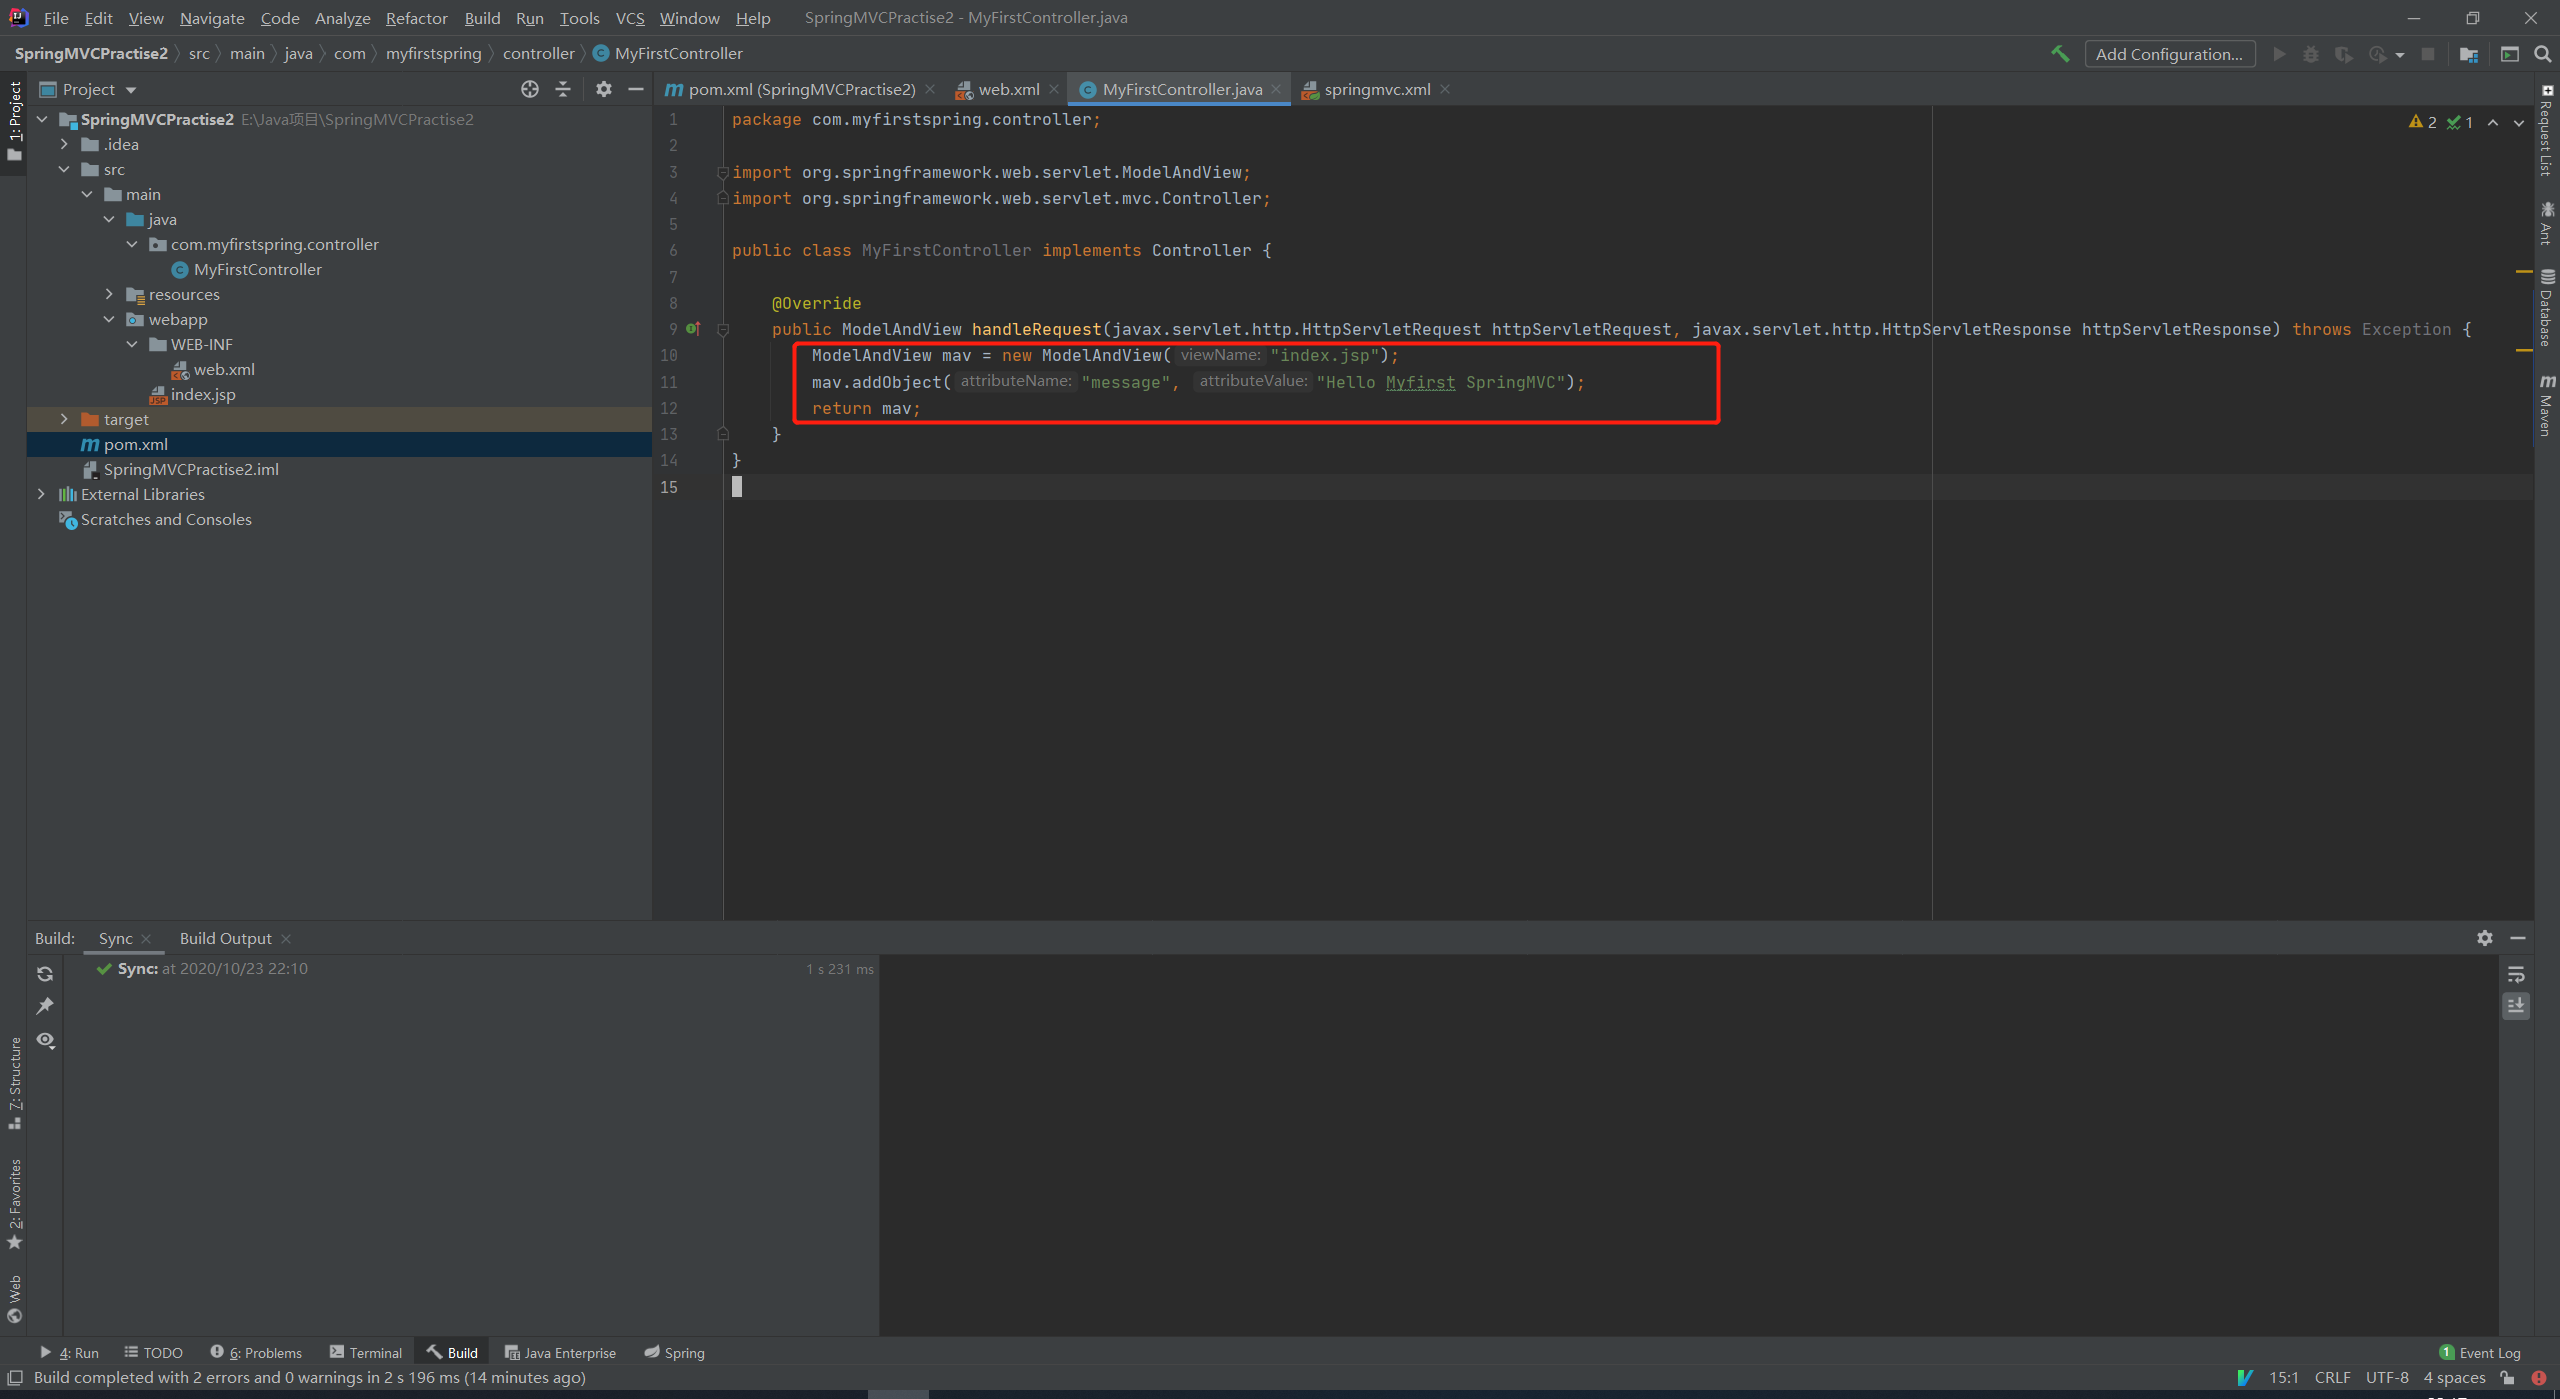Expand the target folder
The width and height of the screenshot is (2560, 1399).
[64, 419]
